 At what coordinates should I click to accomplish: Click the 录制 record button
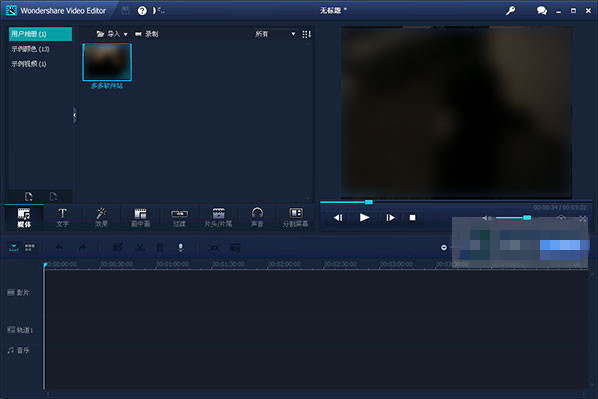(147, 34)
